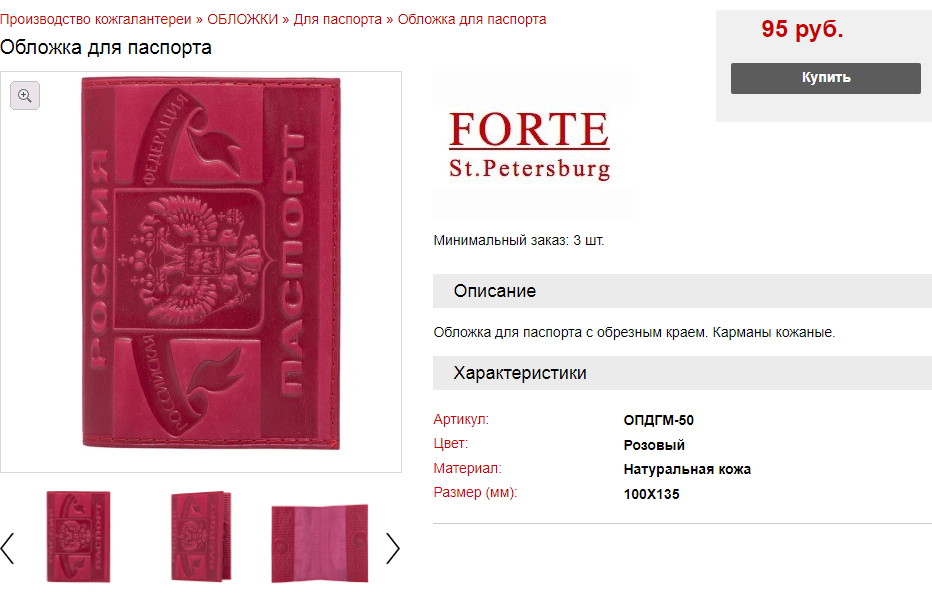Select the third opened cover thumbnail
The width and height of the screenshot is (932, 594).
[320, 543]
